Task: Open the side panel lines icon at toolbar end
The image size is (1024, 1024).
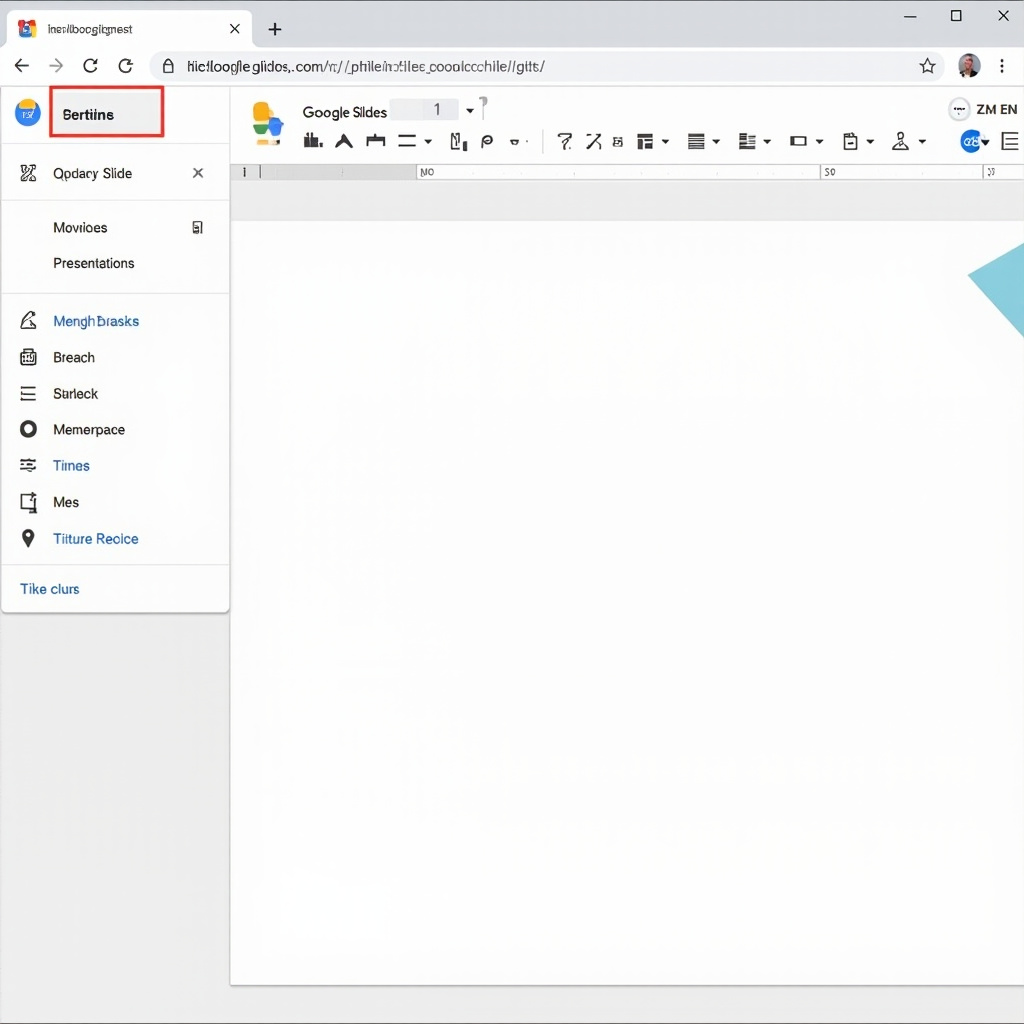Action: (x=1010, y=141)
